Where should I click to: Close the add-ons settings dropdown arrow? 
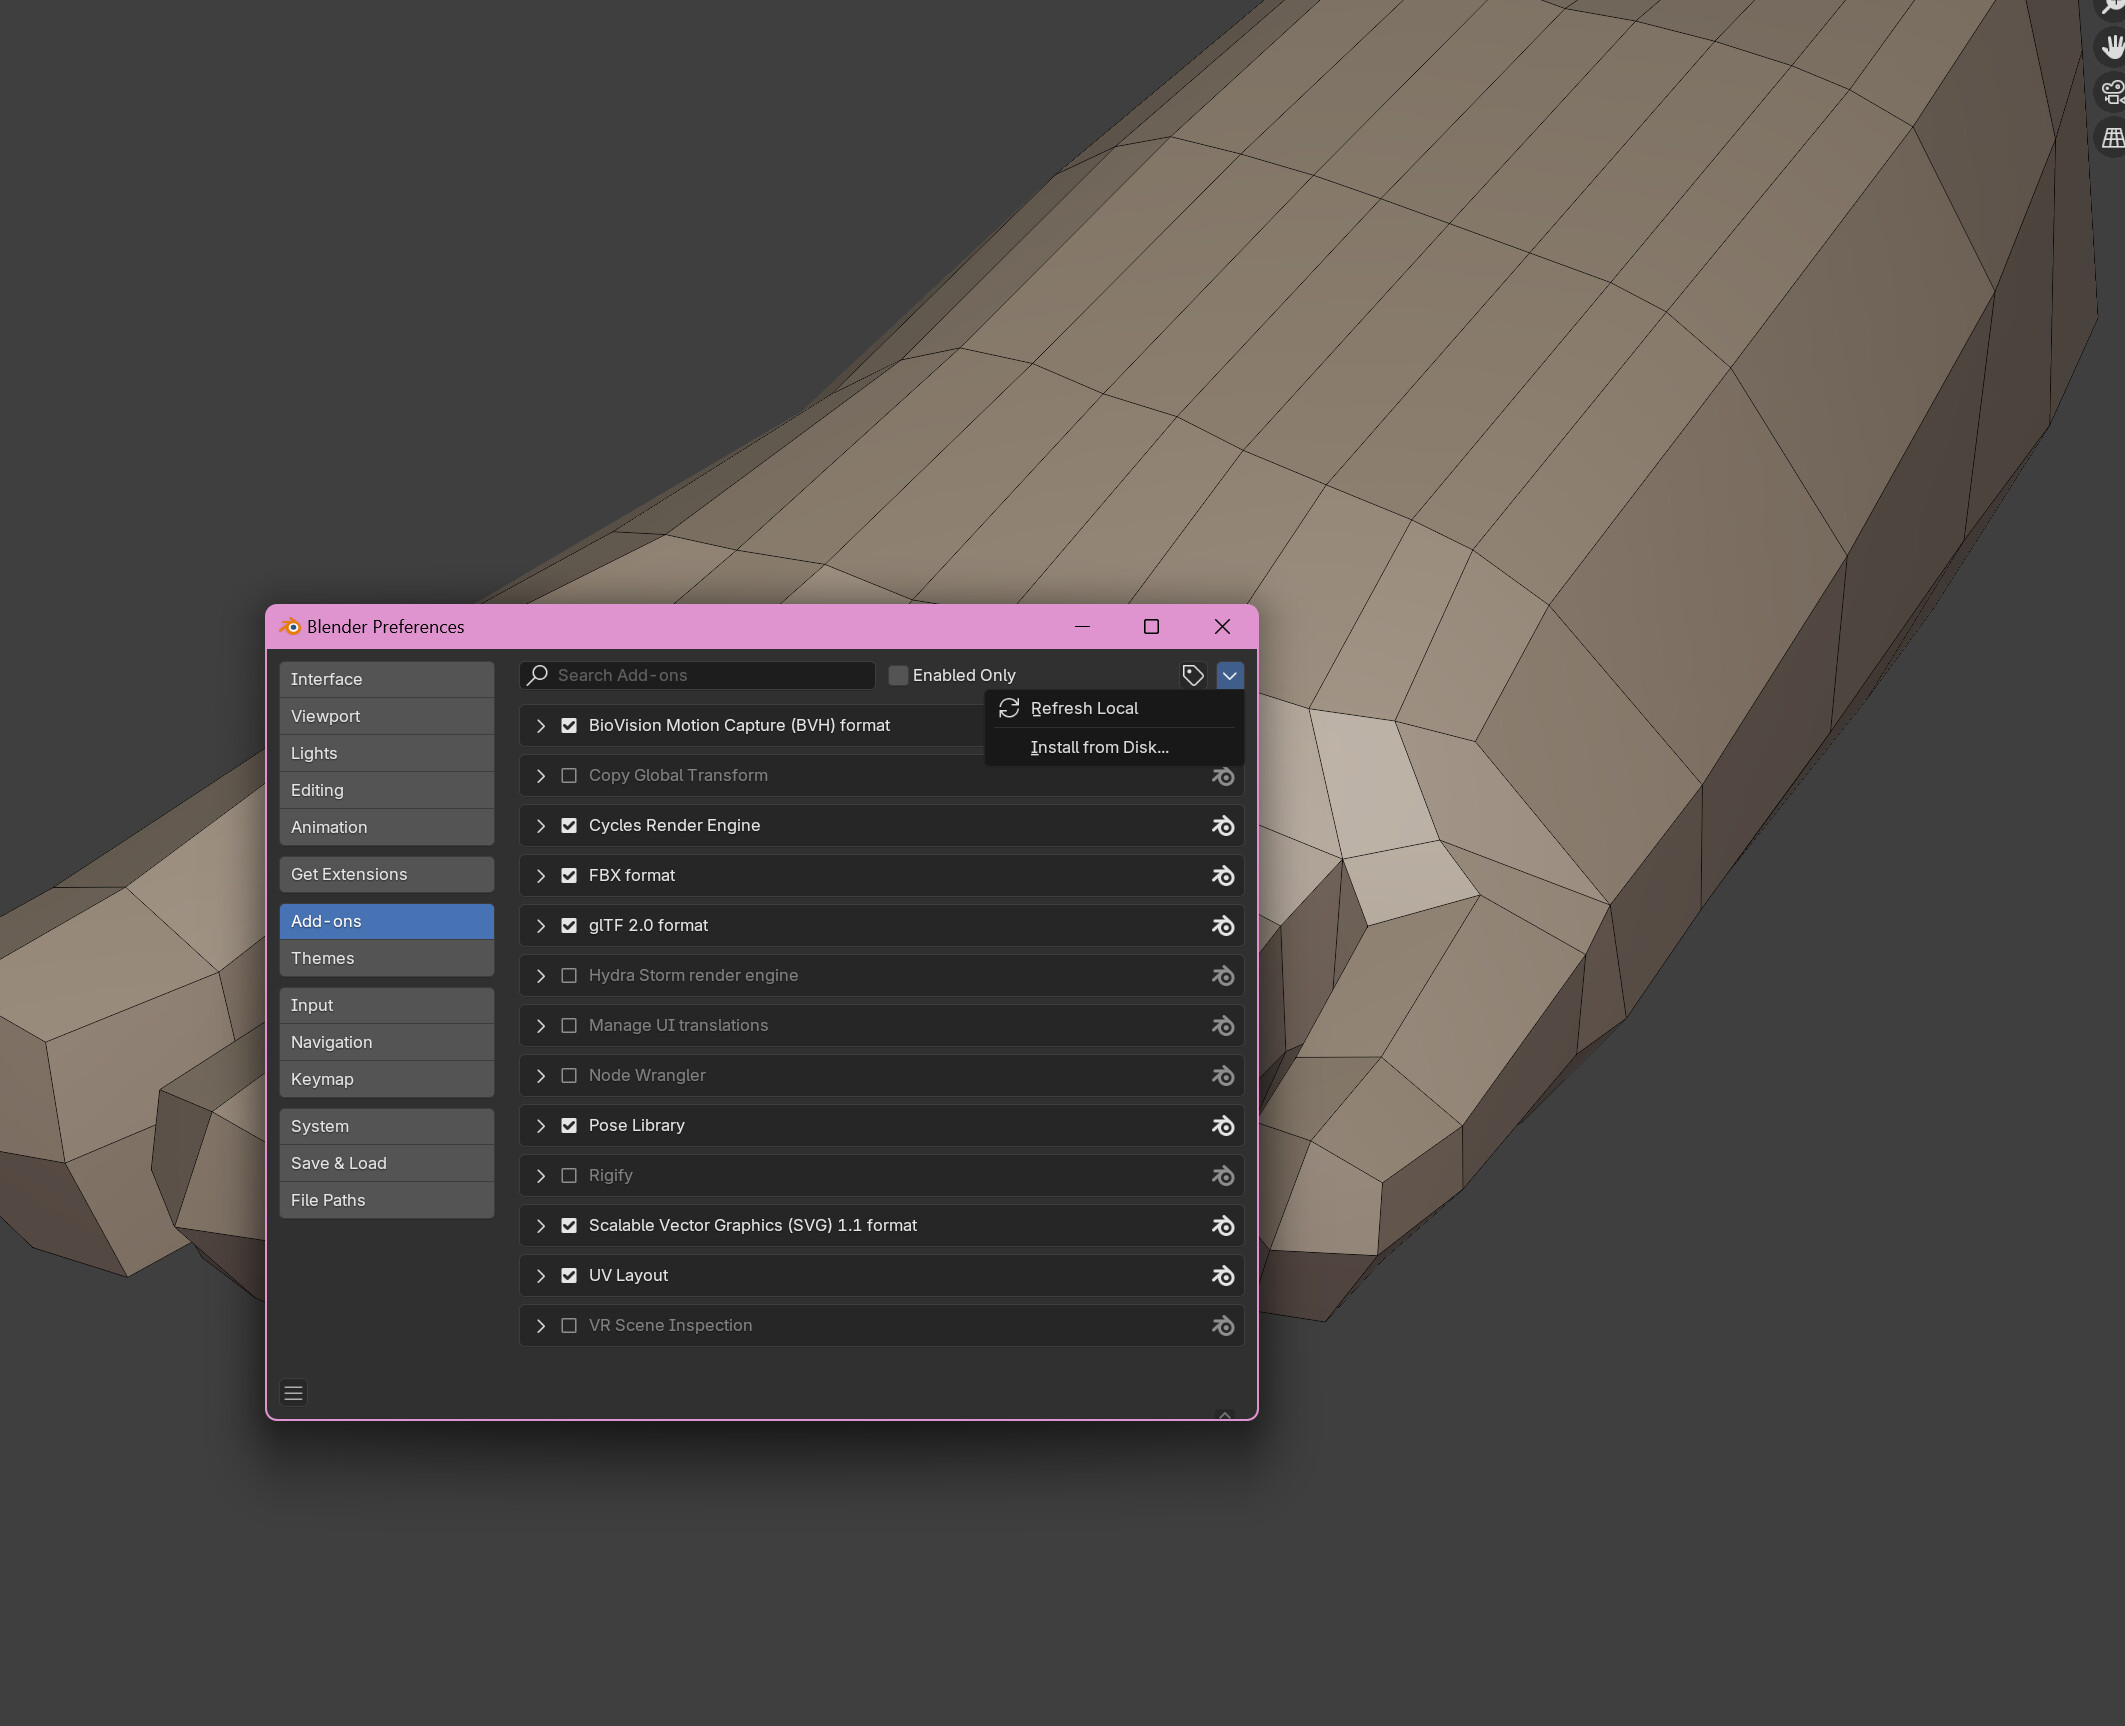[x=1230, y=676]
